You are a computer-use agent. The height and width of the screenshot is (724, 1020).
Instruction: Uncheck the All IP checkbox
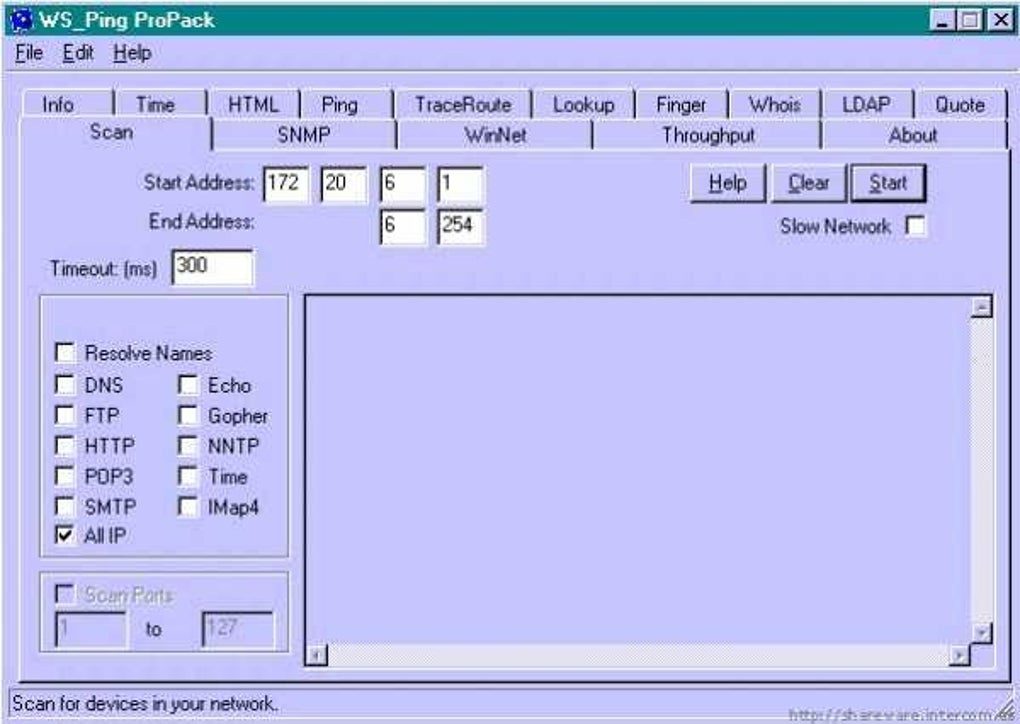[65, 535]
